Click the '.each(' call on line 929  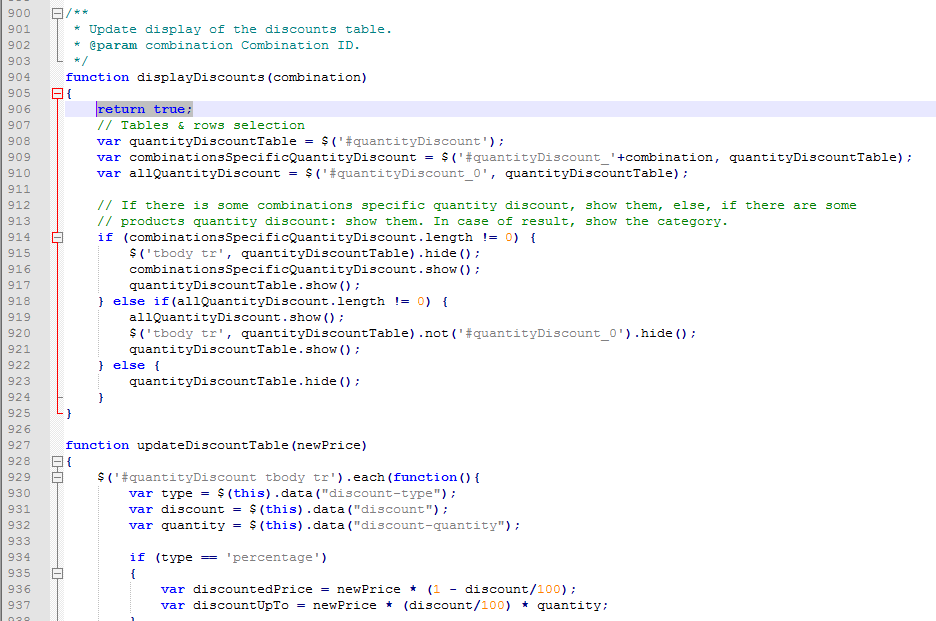(369, 477)
